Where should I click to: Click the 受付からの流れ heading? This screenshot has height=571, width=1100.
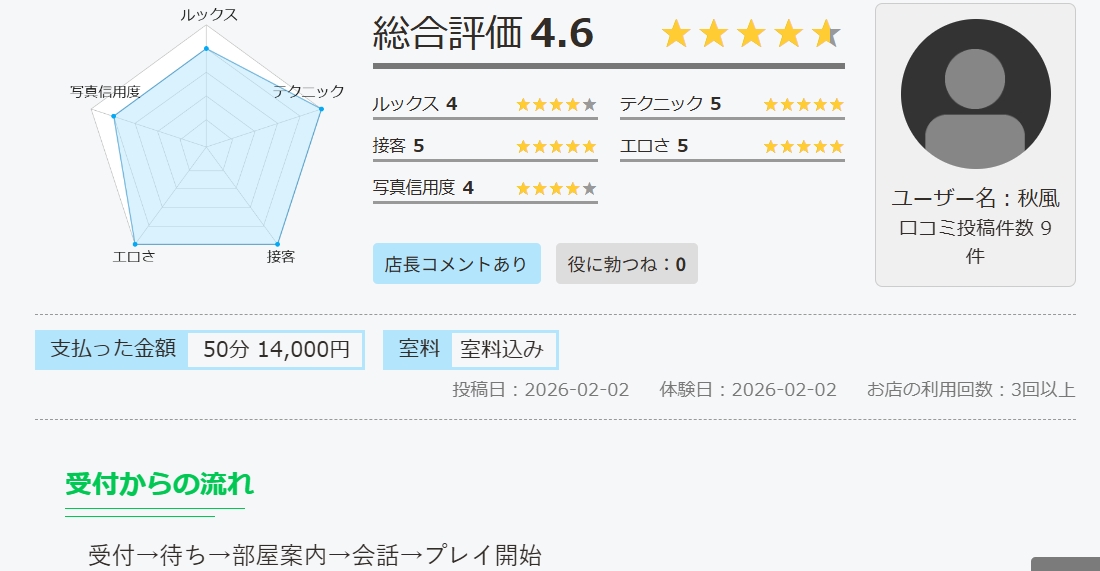point(159,485)
